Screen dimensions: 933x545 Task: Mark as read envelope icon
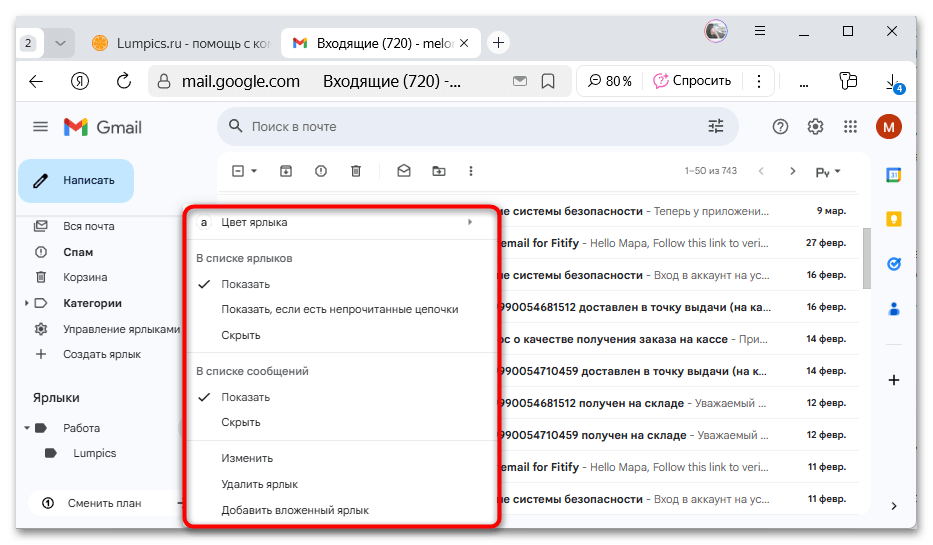(404, 171)
